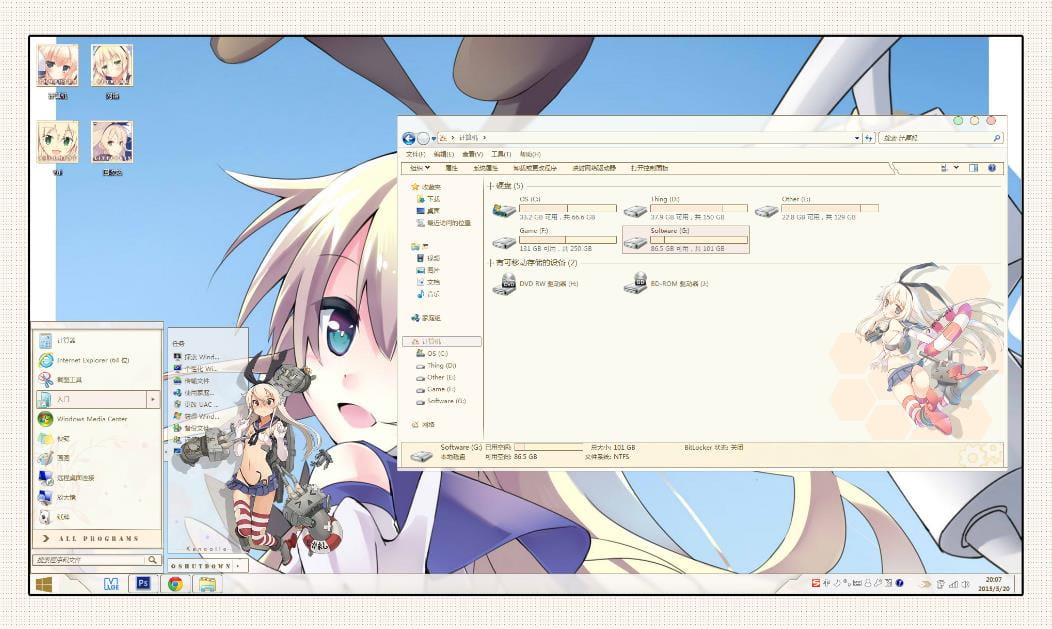Click the back navigation arrow in Explorer

(x=408, y=138)
